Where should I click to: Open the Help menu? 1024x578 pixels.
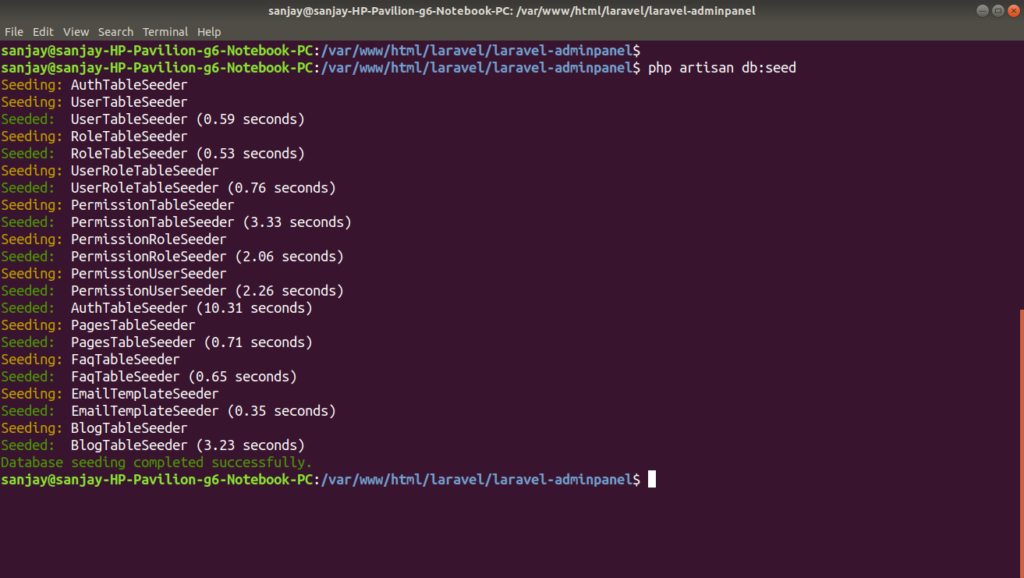click(x=209, y=31)
